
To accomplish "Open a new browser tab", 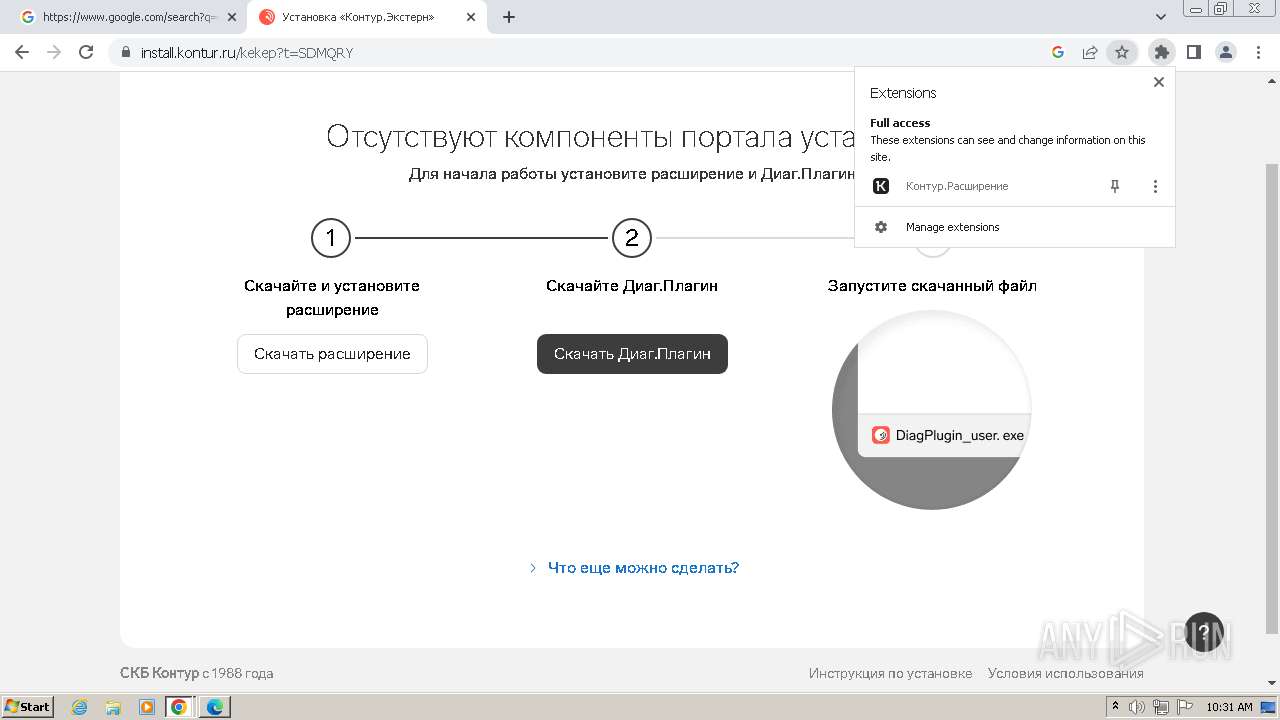I will tap(509, 17).
